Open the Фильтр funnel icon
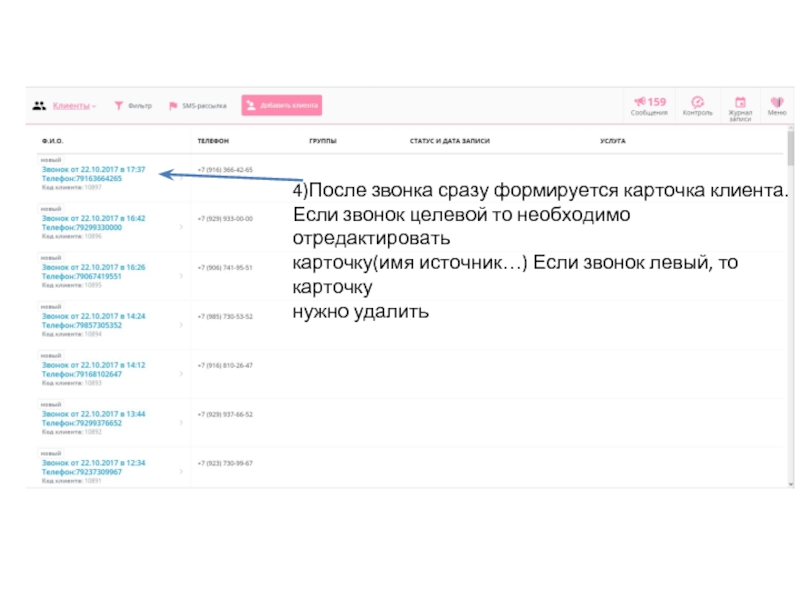Image resolution: width=800 pixels, height=600 pixels. [x=118, y=106]
